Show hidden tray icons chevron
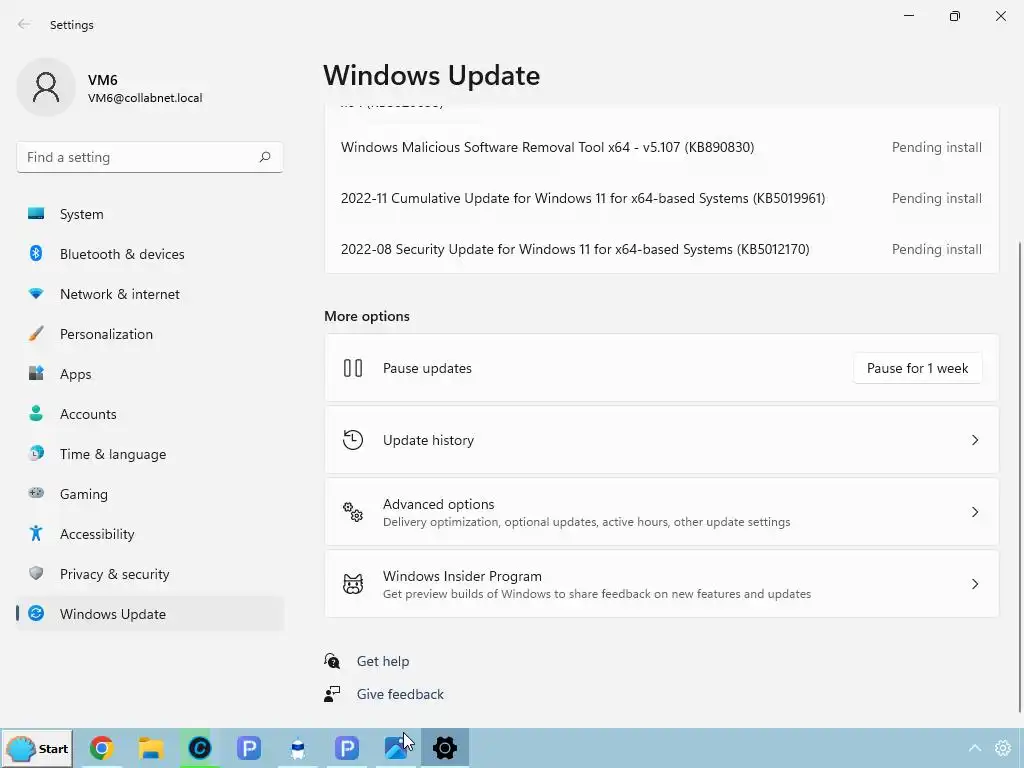Screen dimensions: 1024x768 pos(974,748)
